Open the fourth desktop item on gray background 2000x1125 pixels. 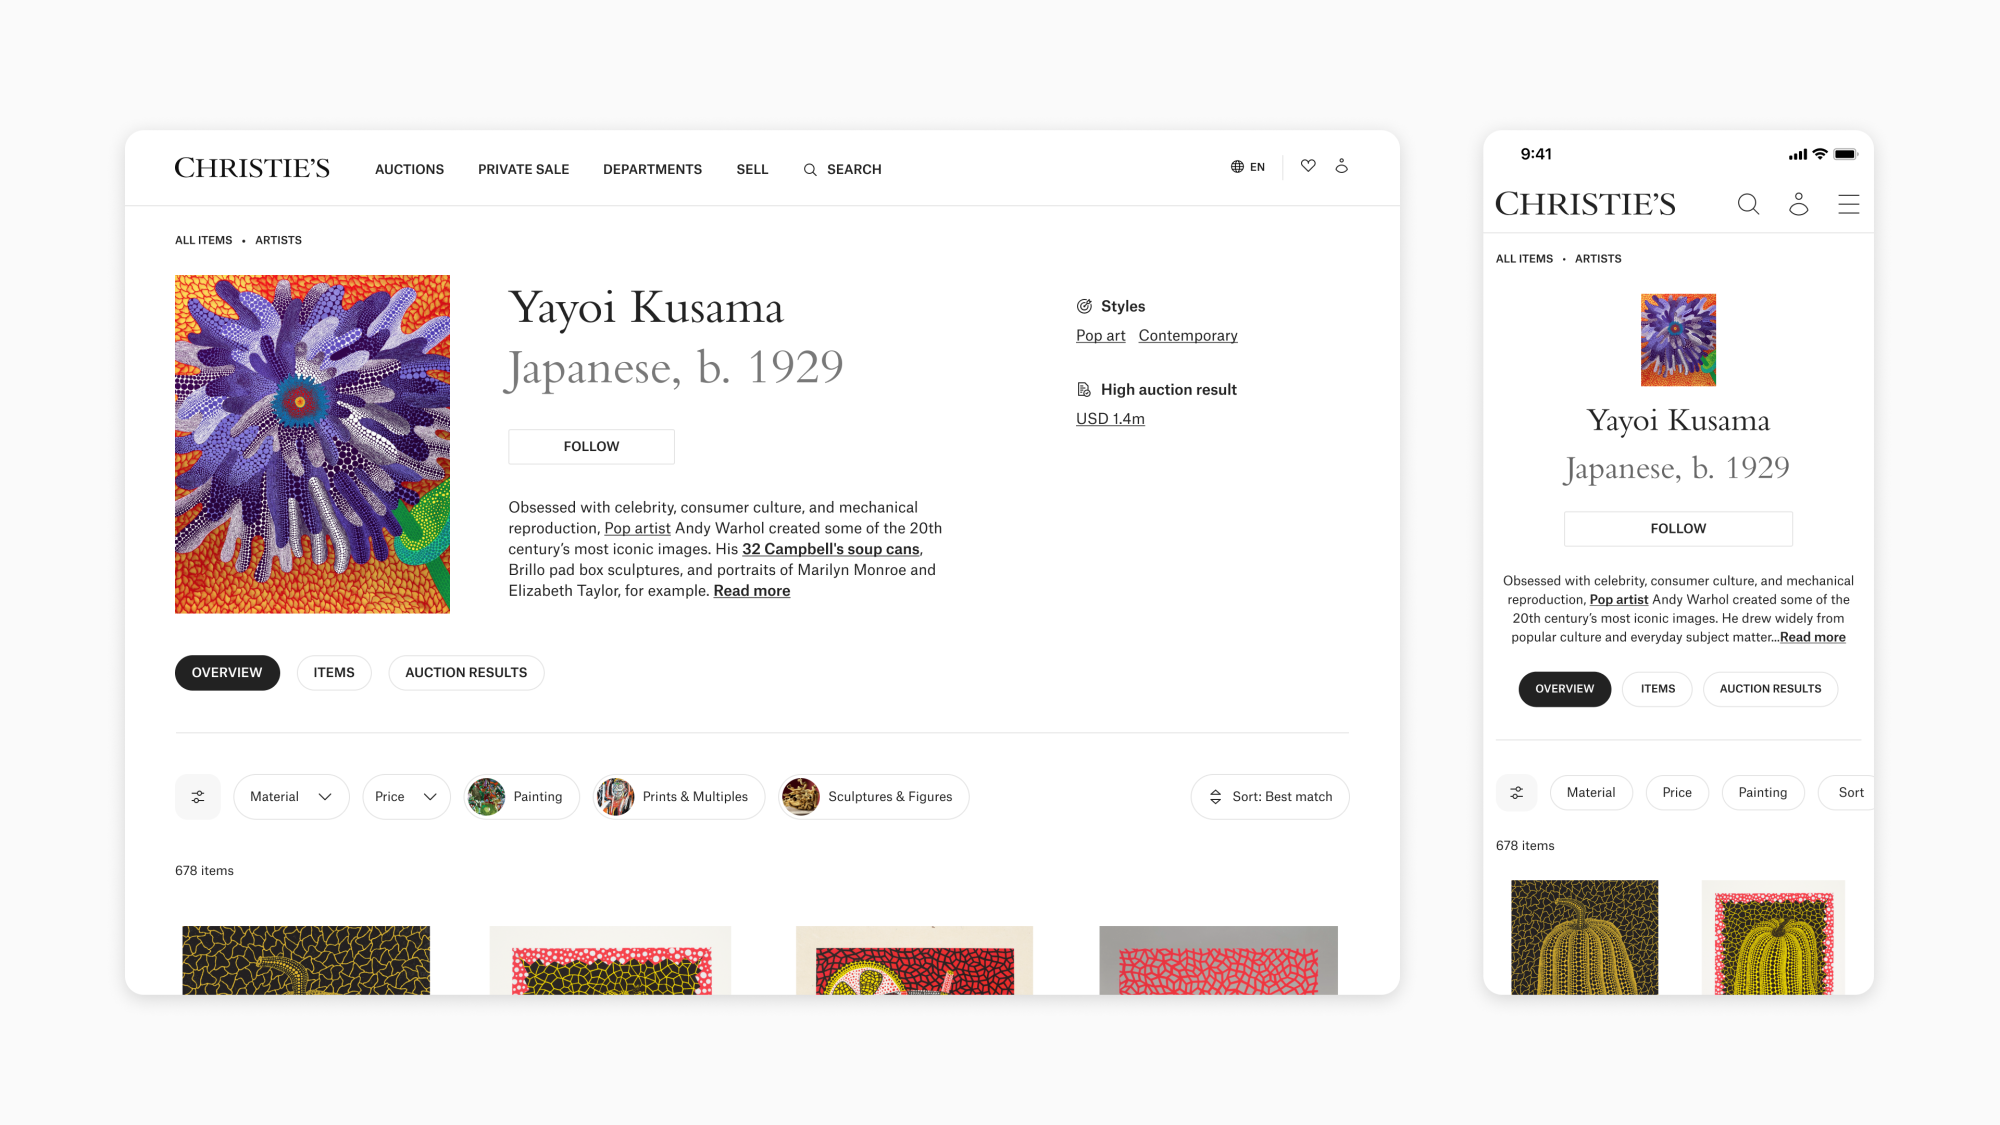tap(1218, 960)
